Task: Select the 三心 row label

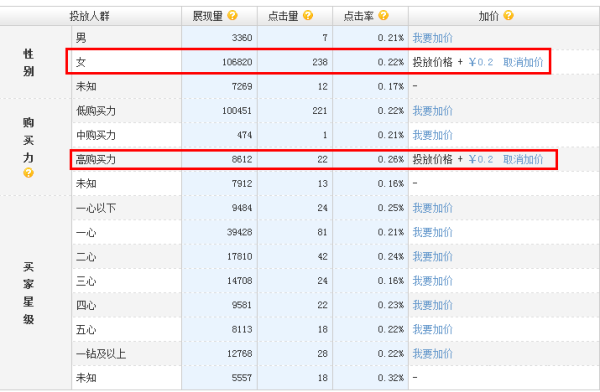Action: [86, 281]
